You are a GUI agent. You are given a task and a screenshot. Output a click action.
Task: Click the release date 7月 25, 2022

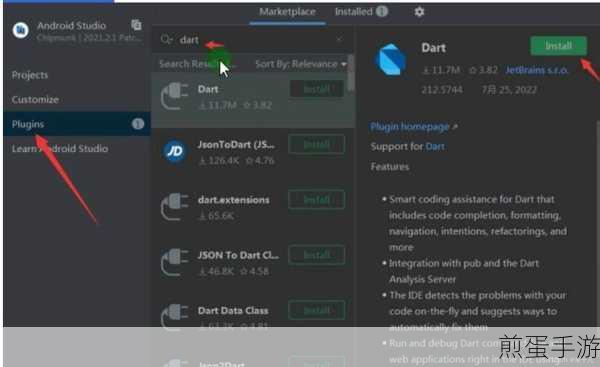(x=509, y=90)
